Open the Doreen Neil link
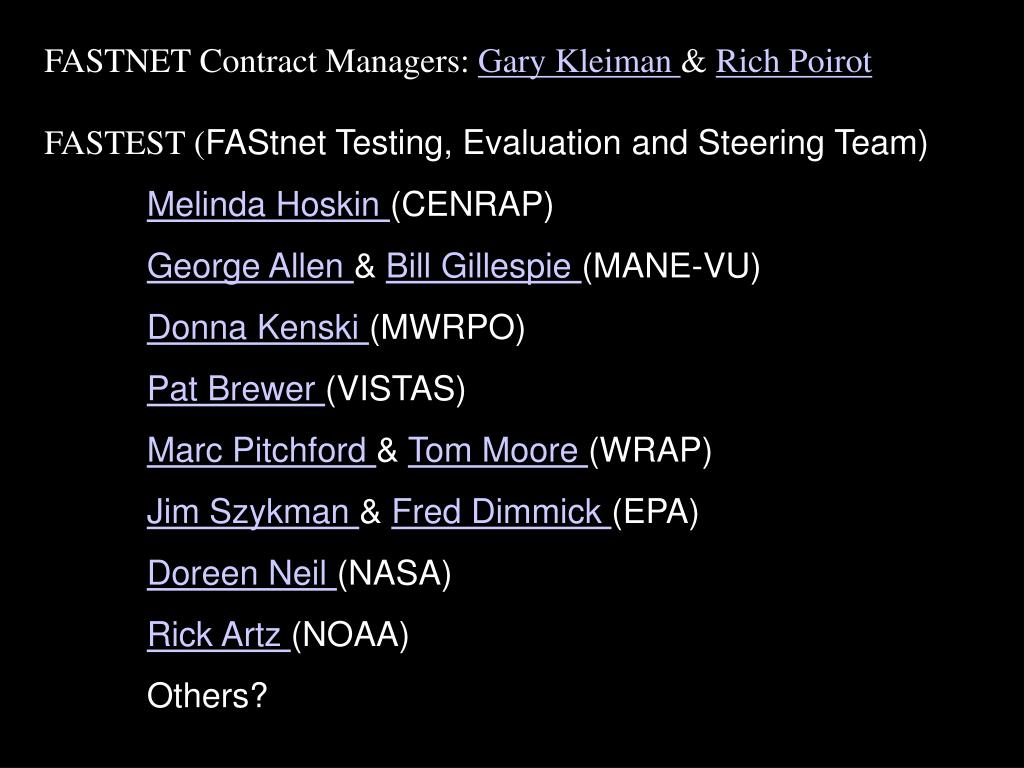 [242, 573]
